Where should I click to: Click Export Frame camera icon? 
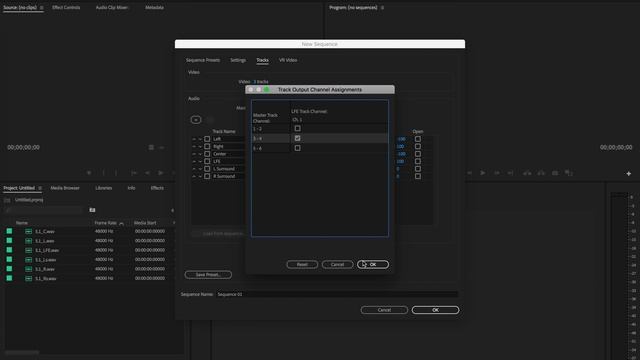pos(555,173)
